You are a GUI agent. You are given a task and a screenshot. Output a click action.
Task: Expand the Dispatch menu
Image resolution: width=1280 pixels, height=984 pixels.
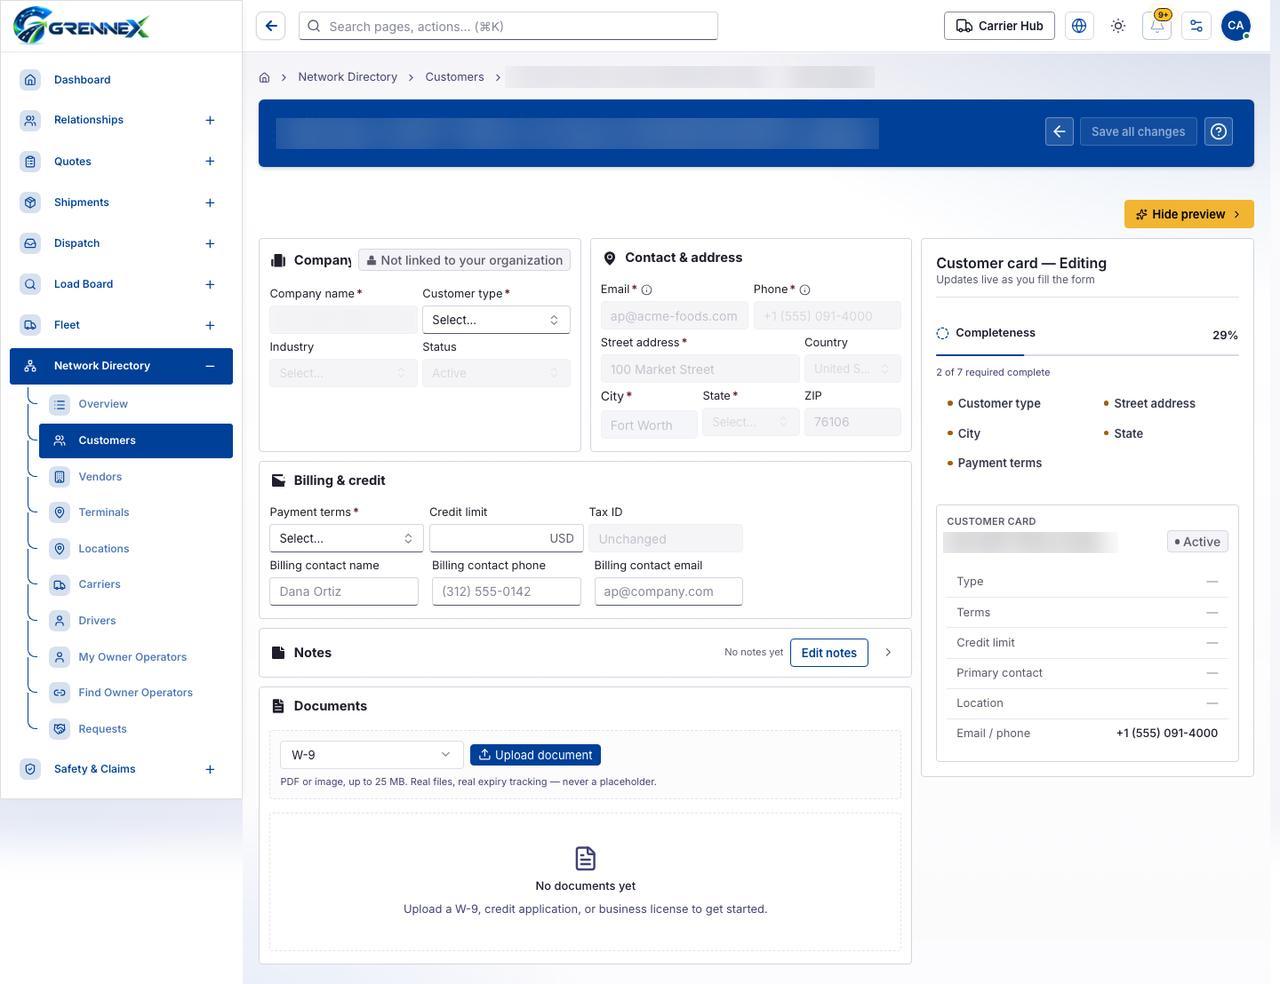[x=210, y=244]
